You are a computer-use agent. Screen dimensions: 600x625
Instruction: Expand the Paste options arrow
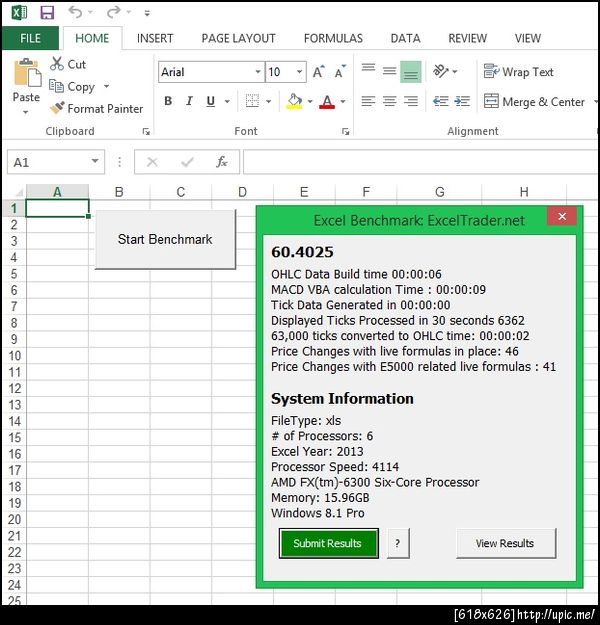pyautogui.click(x=26, y=112)
